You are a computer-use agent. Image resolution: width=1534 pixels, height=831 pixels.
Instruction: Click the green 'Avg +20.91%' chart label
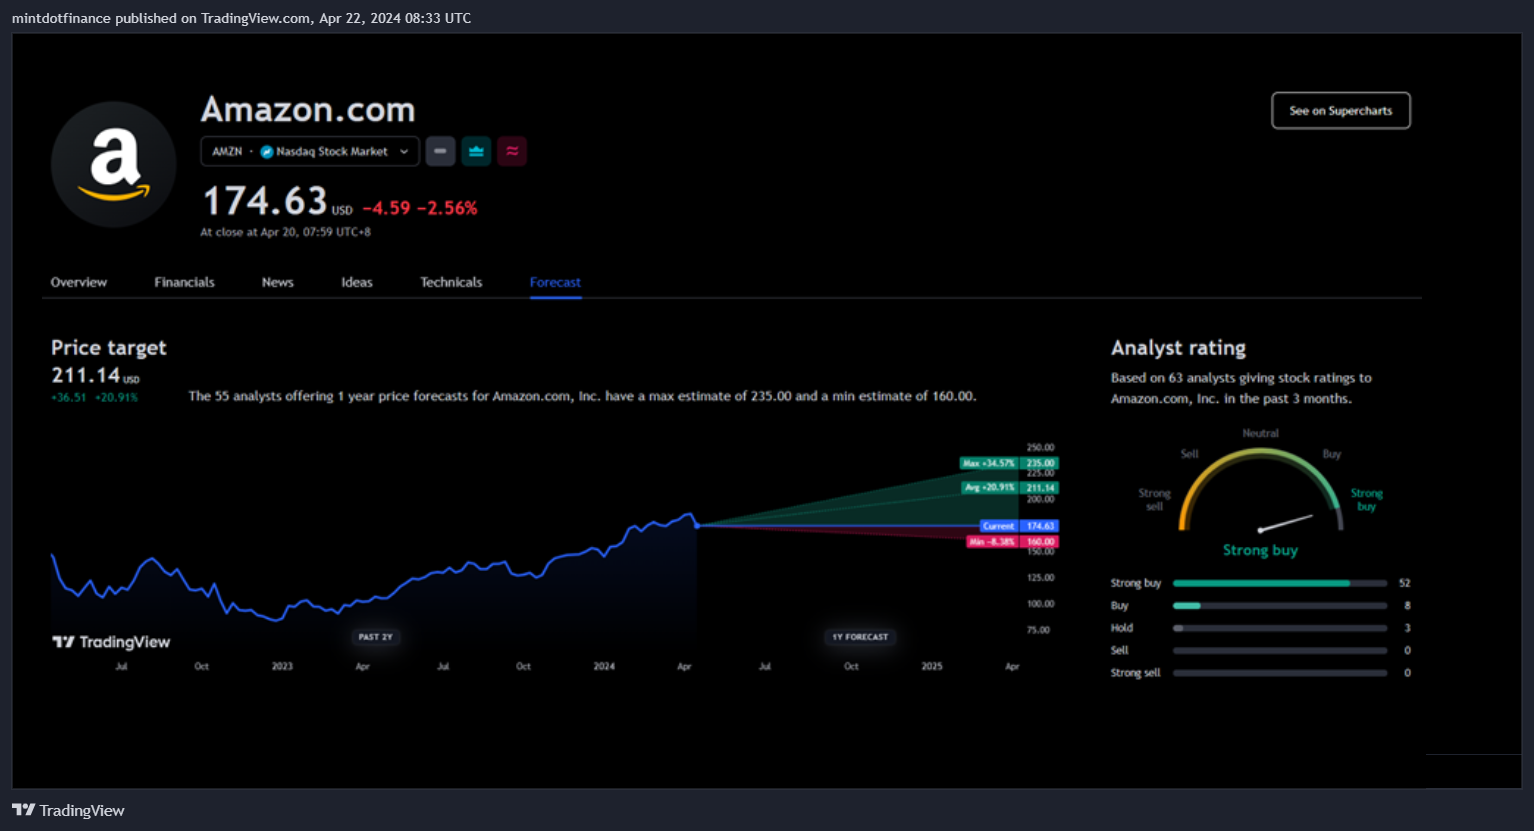tap(991, 488)
